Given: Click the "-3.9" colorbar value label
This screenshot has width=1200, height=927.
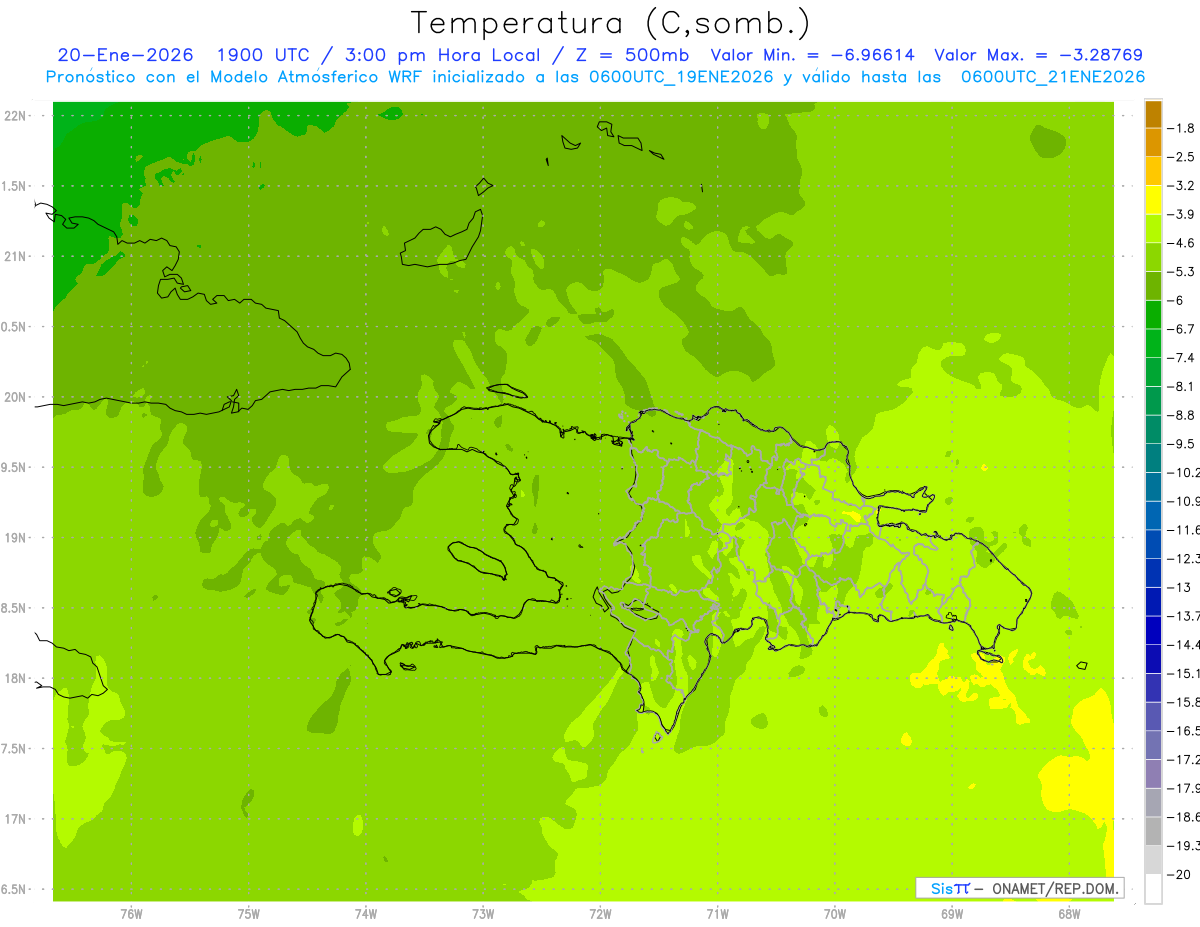Looking at the screenshot, I should (x=1183, y=214).
